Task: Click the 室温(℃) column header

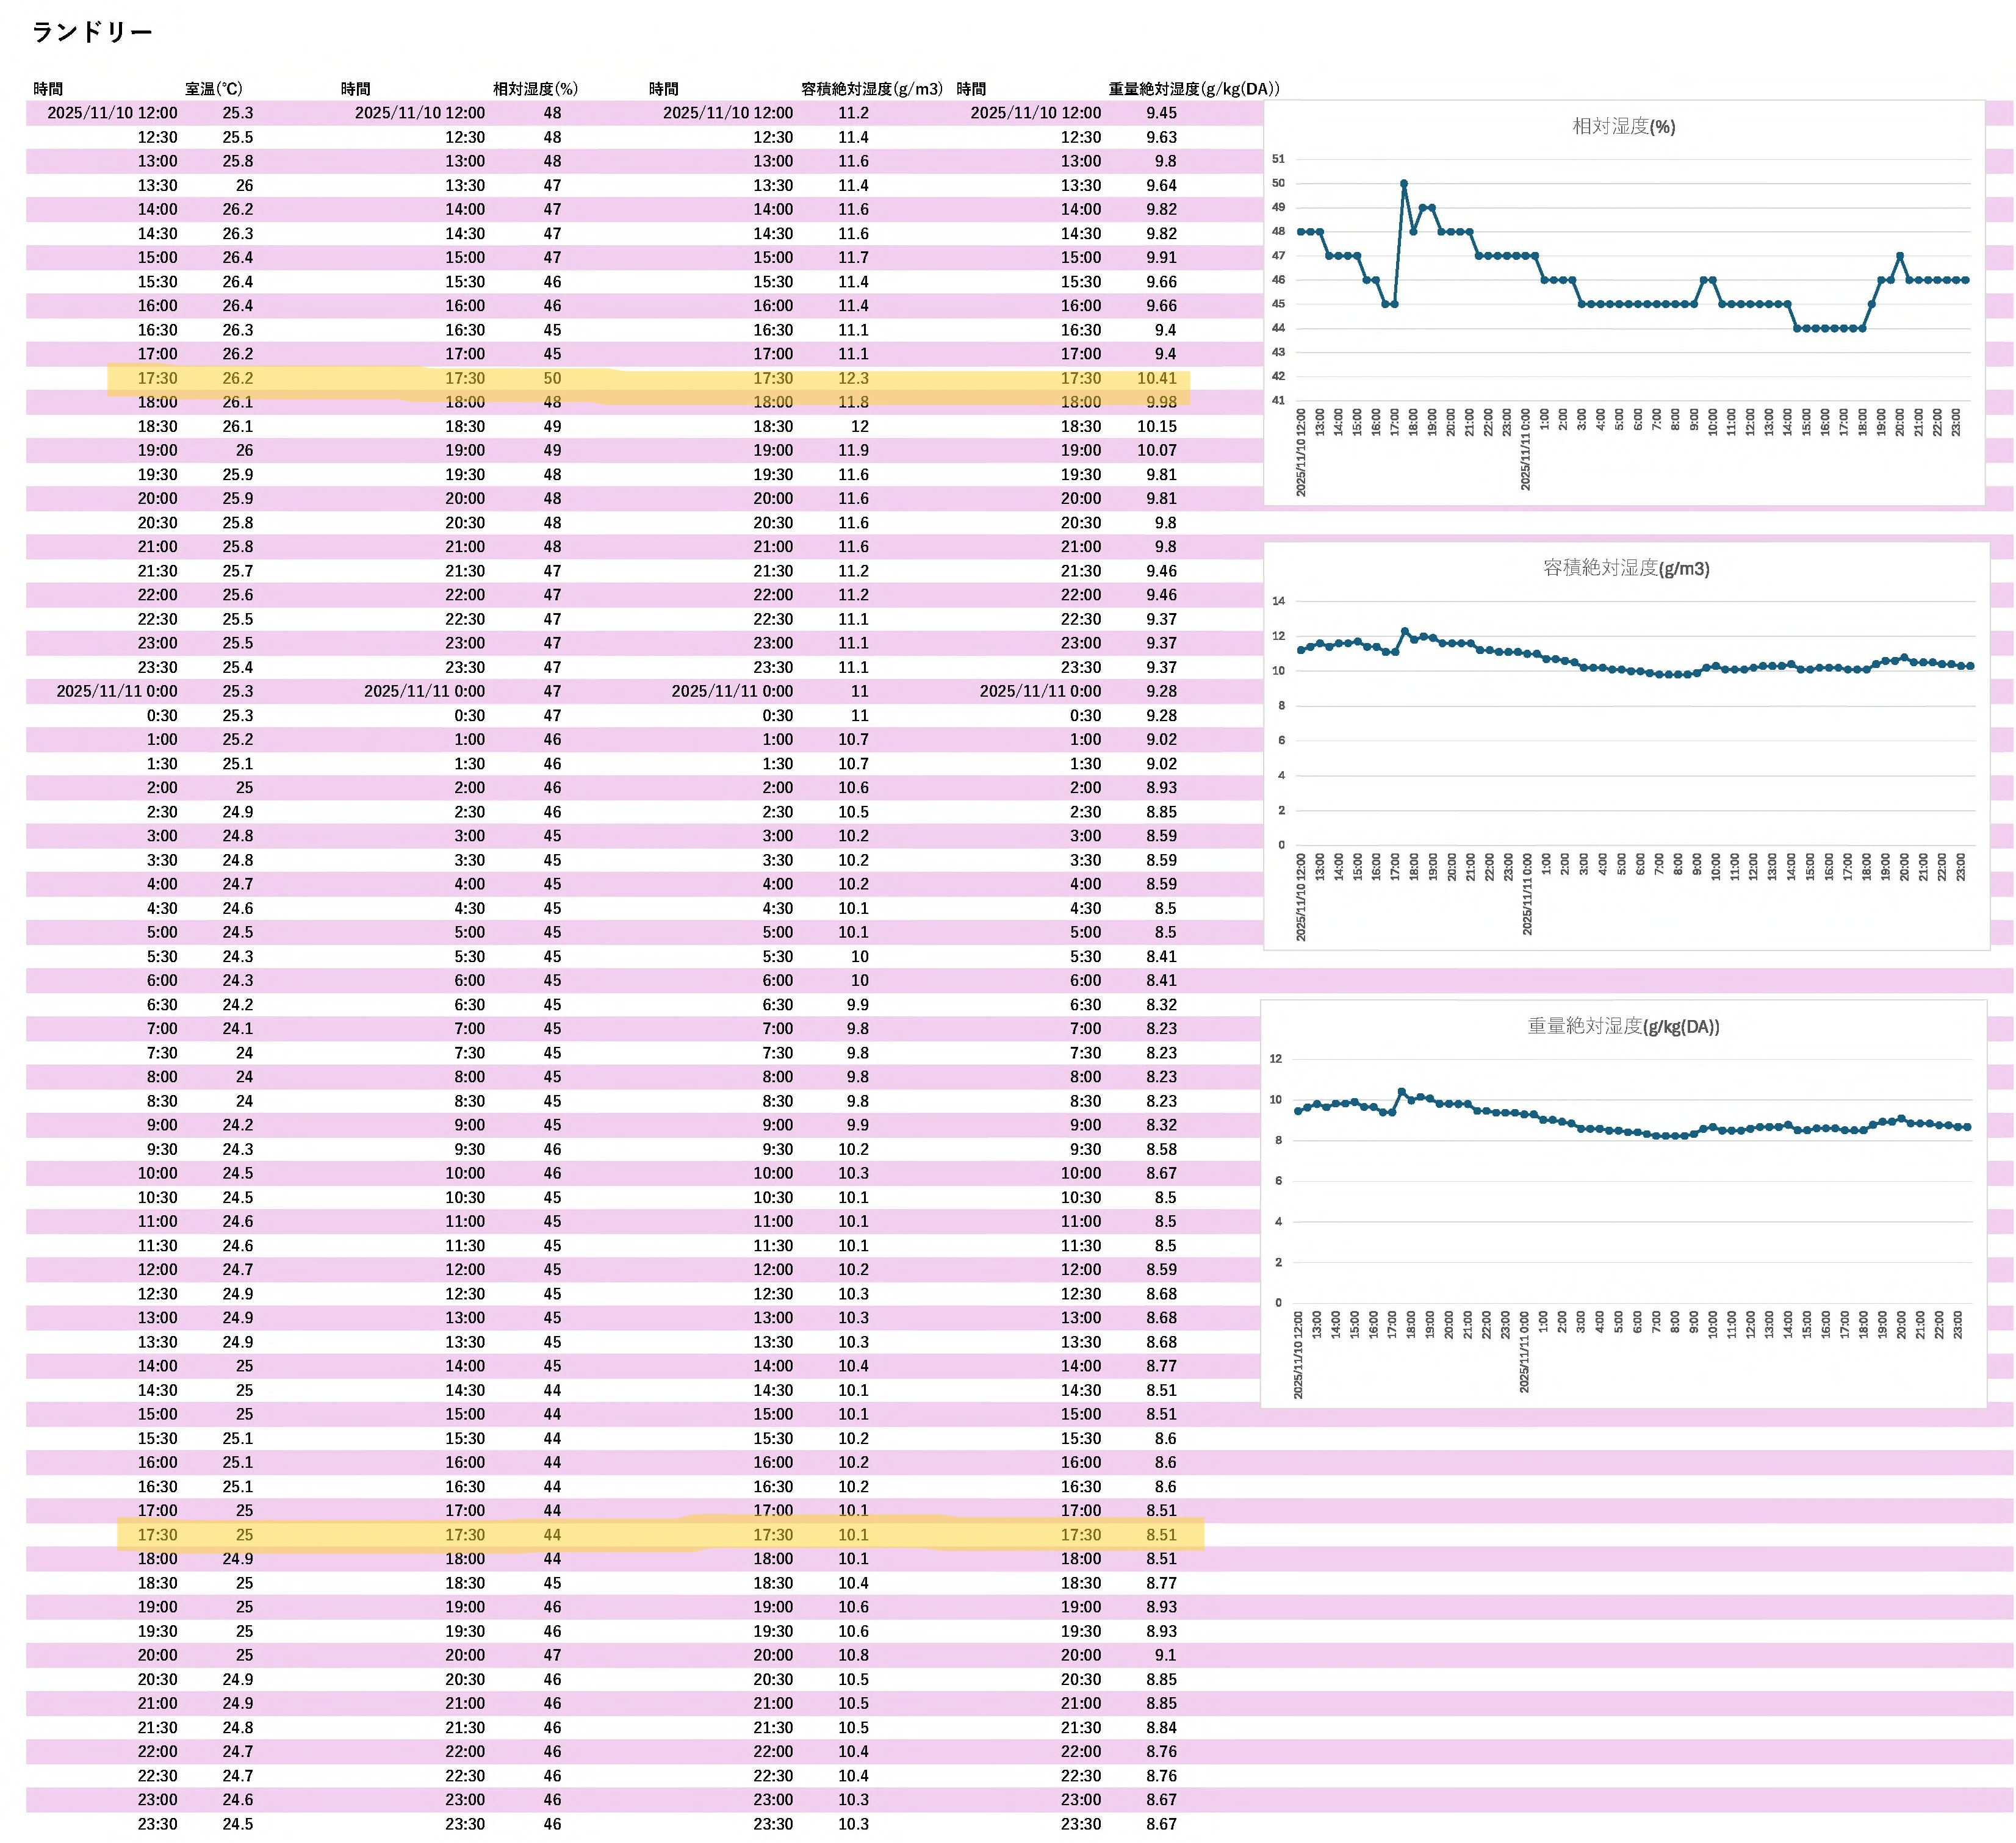Action: [x=214, y=89]
